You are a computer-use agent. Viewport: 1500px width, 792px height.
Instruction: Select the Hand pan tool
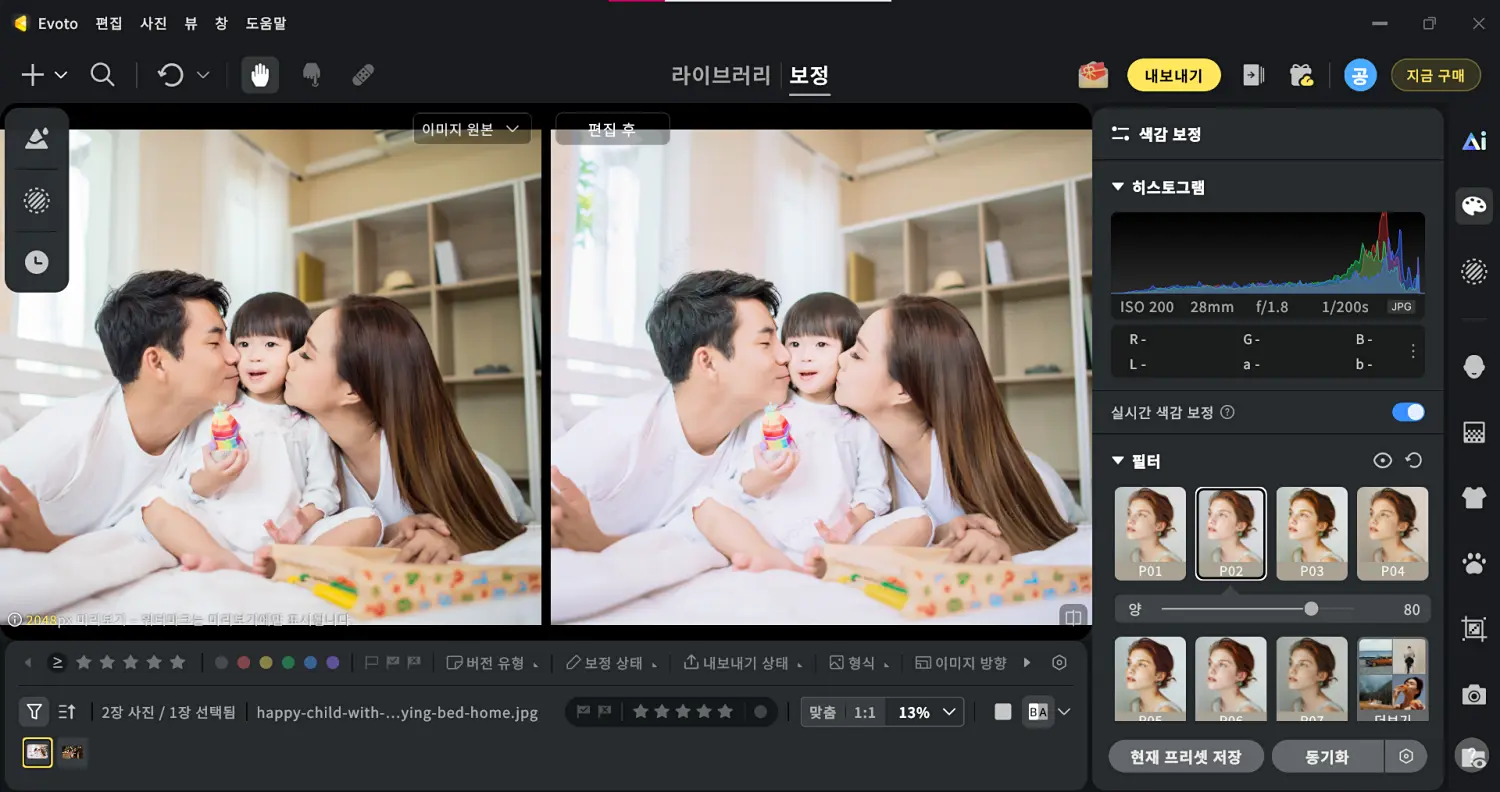[259, 74]
